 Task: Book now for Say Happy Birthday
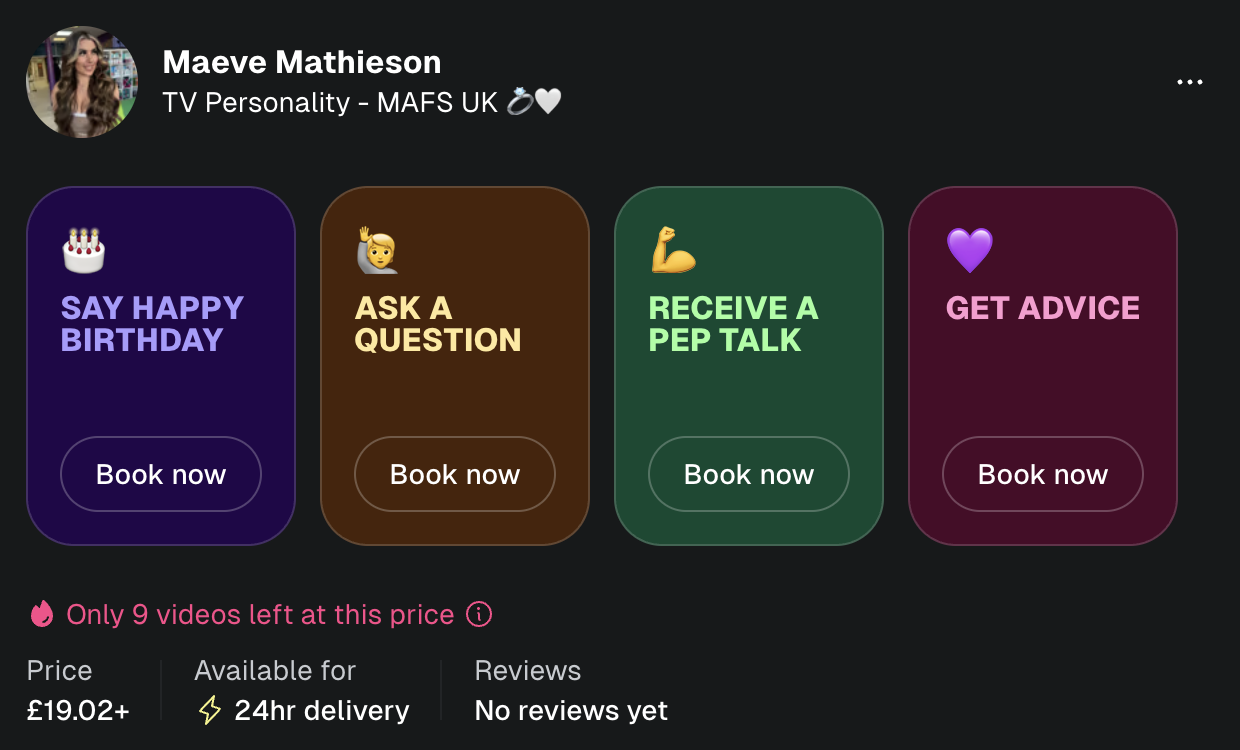coord(161,474)
